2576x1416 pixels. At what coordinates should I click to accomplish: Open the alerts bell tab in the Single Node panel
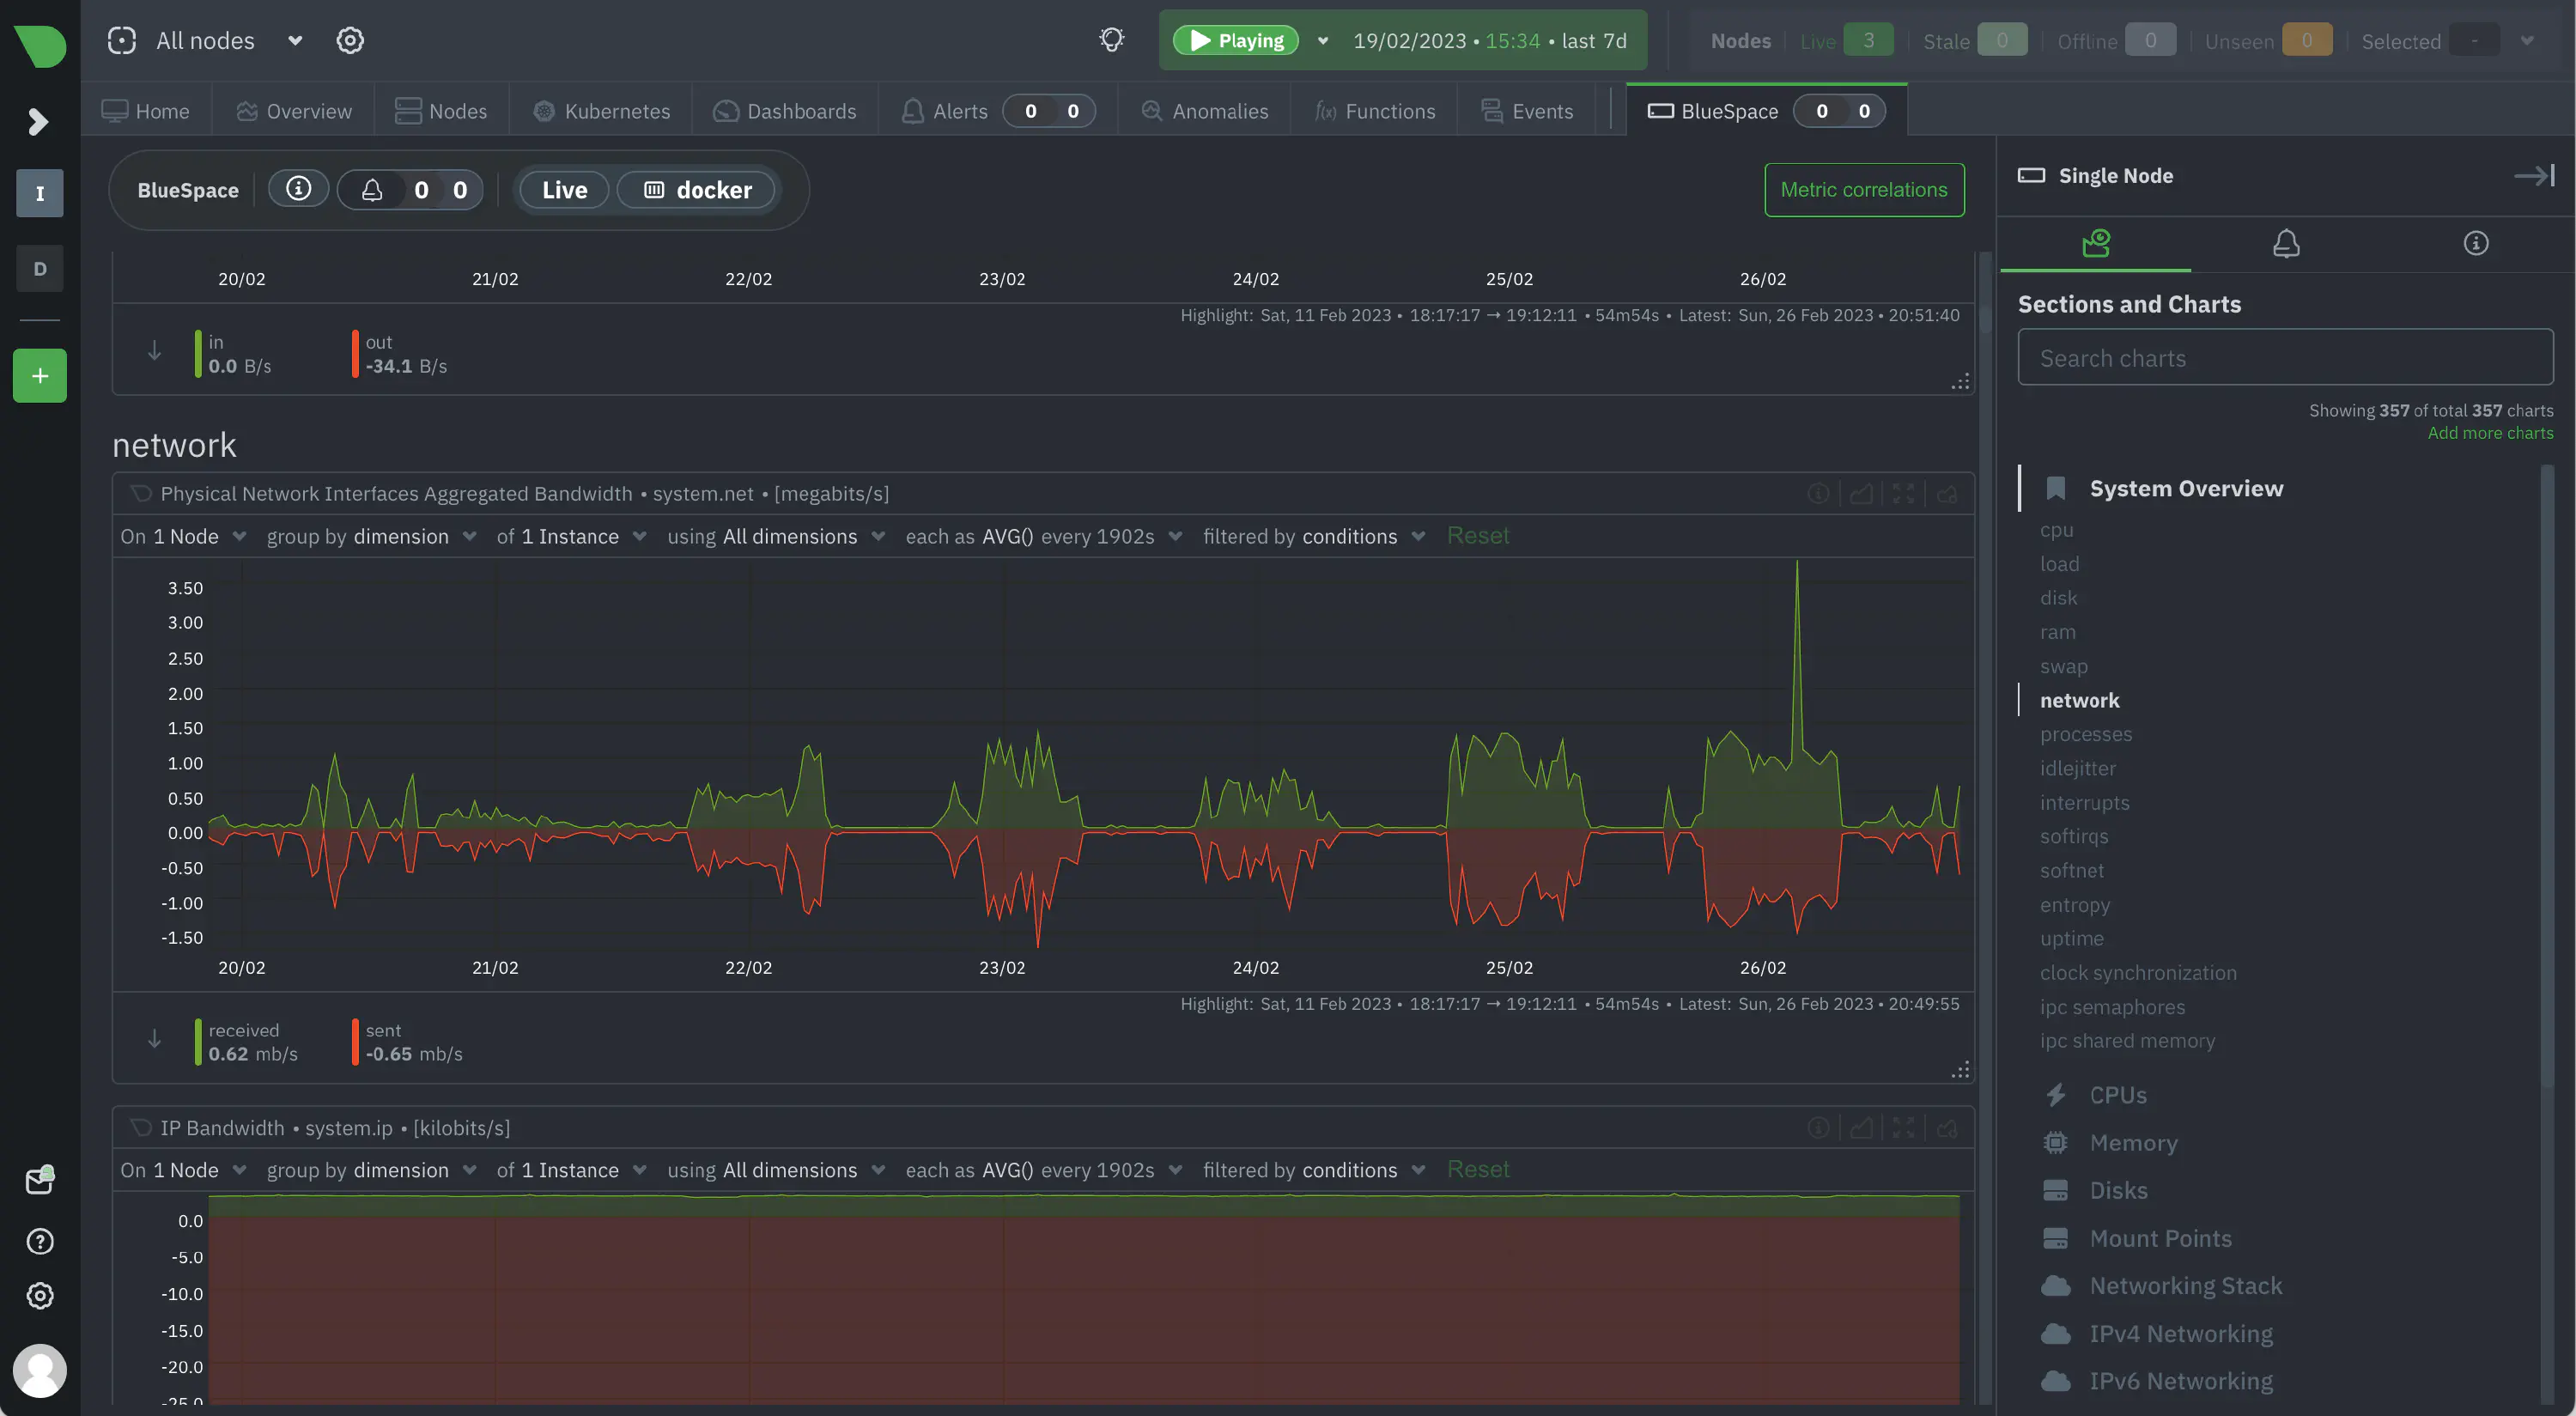(2286, 243)
